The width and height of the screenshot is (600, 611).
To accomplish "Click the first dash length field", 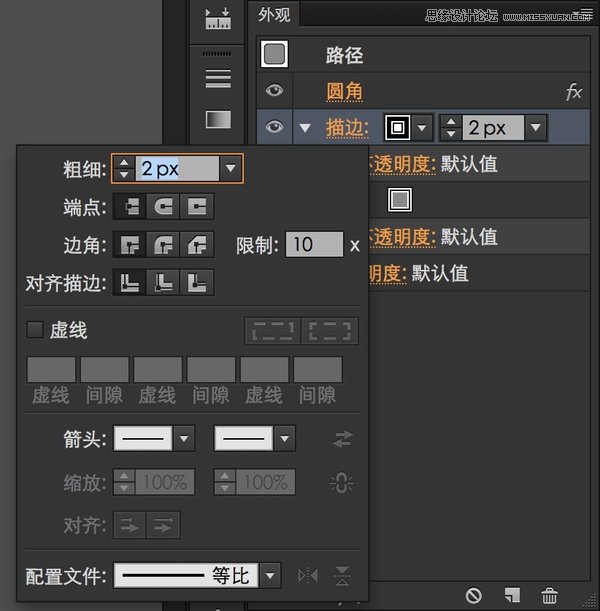I will click(51, 369).
